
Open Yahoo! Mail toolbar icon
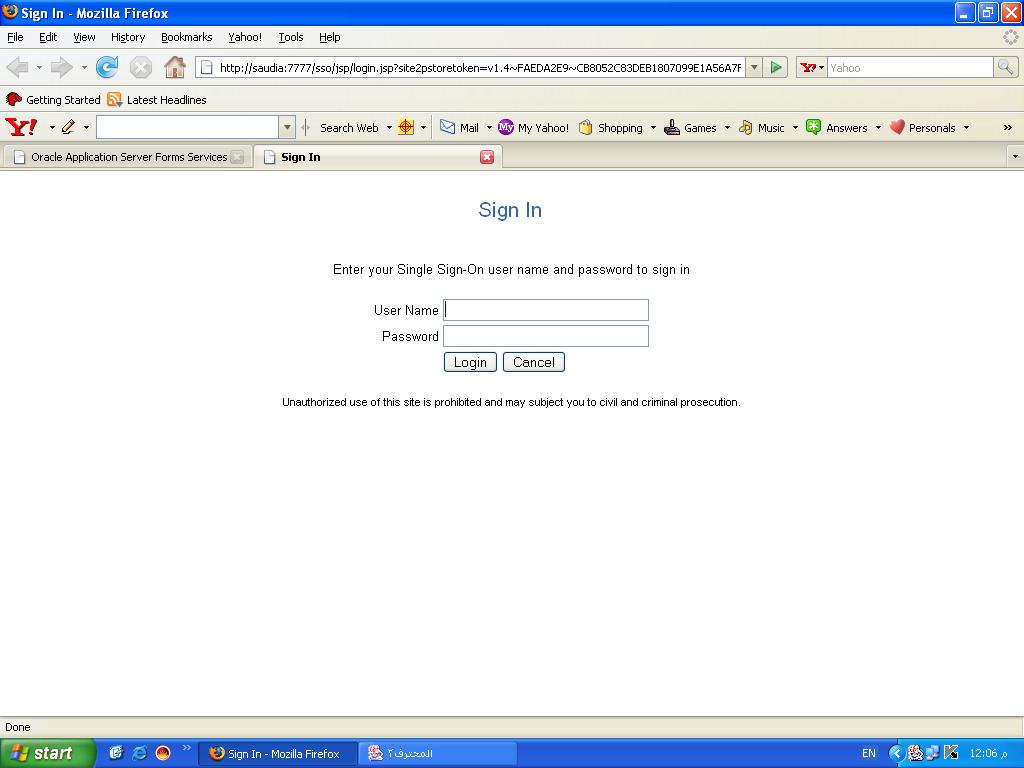[x=459, y=128]
